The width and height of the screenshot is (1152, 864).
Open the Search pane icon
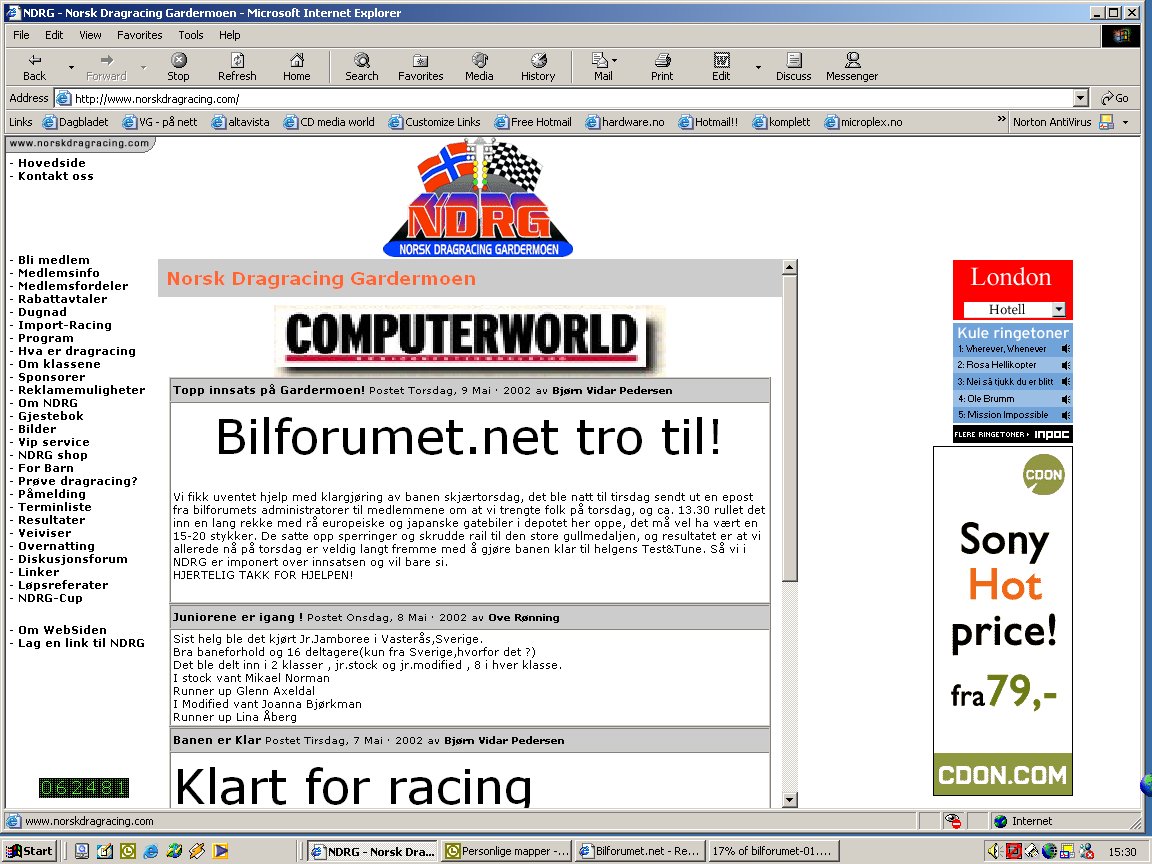tap(361, 67)
